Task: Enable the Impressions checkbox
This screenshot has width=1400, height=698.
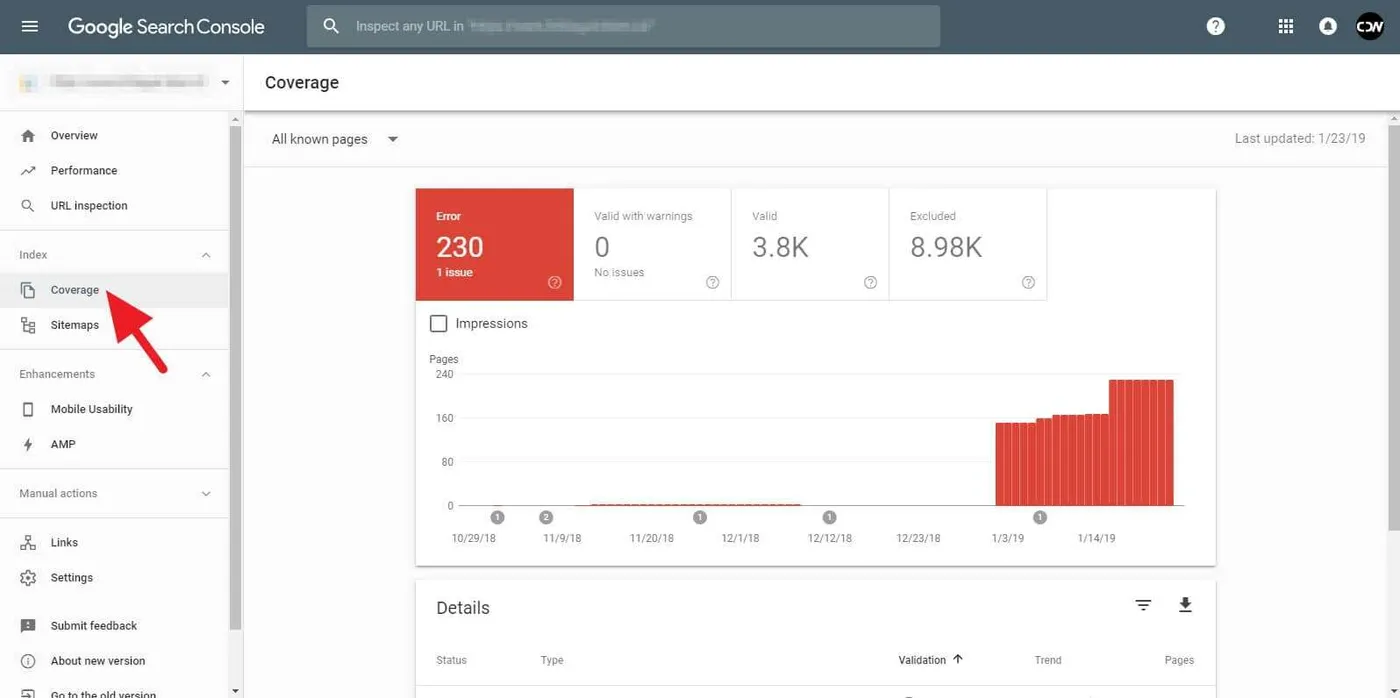Action: [438, 324]
